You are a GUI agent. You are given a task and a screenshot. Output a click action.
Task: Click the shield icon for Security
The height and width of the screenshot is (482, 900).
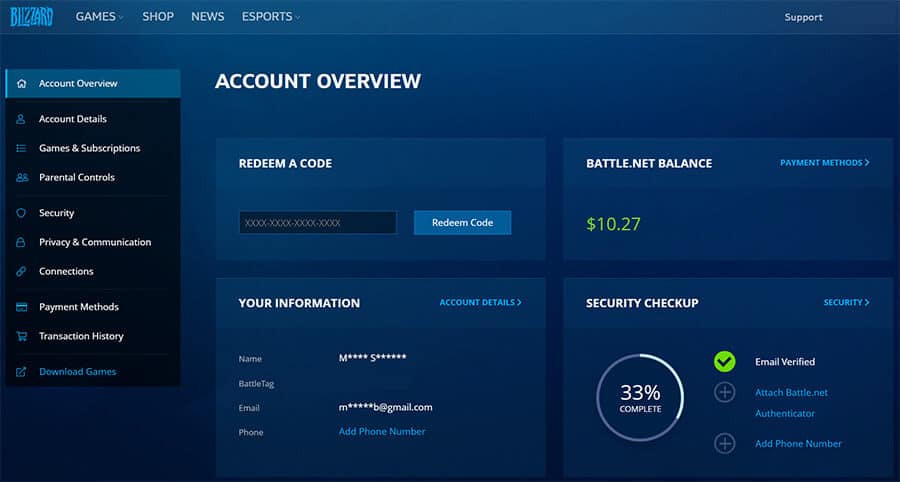21,213
